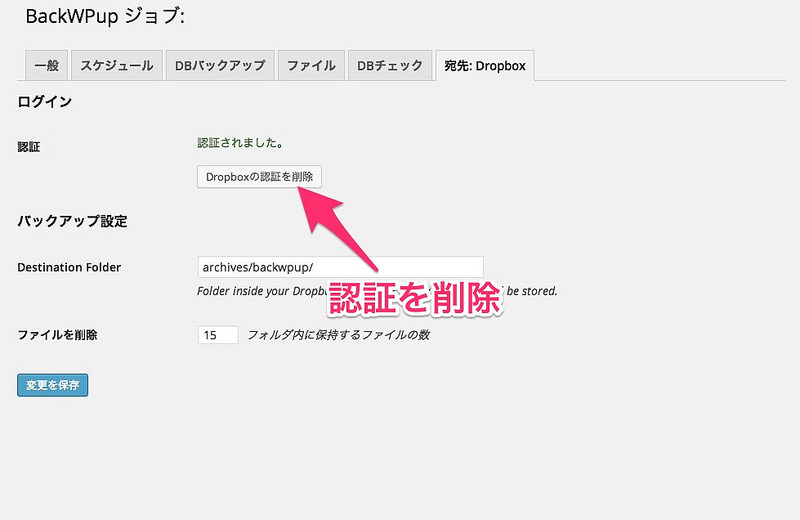Viewport: 800px width, 520px height.
Task: Click the Destination Folder label
Action: coord(69,267)
